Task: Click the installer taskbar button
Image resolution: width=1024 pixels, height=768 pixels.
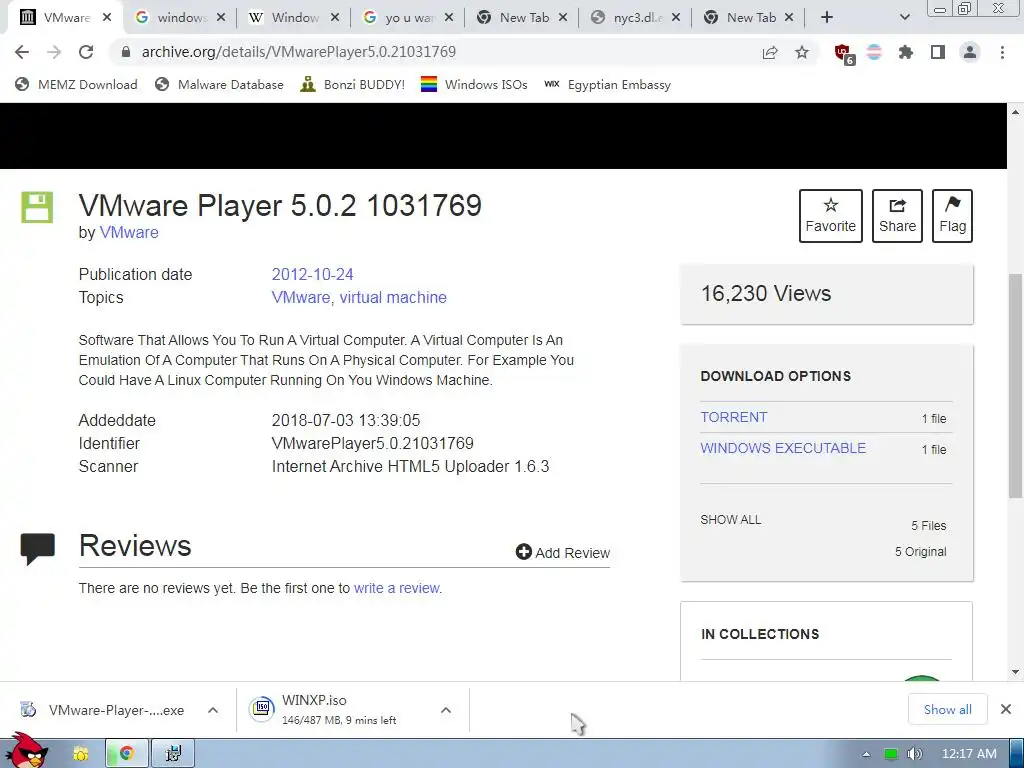Action: 173,754
